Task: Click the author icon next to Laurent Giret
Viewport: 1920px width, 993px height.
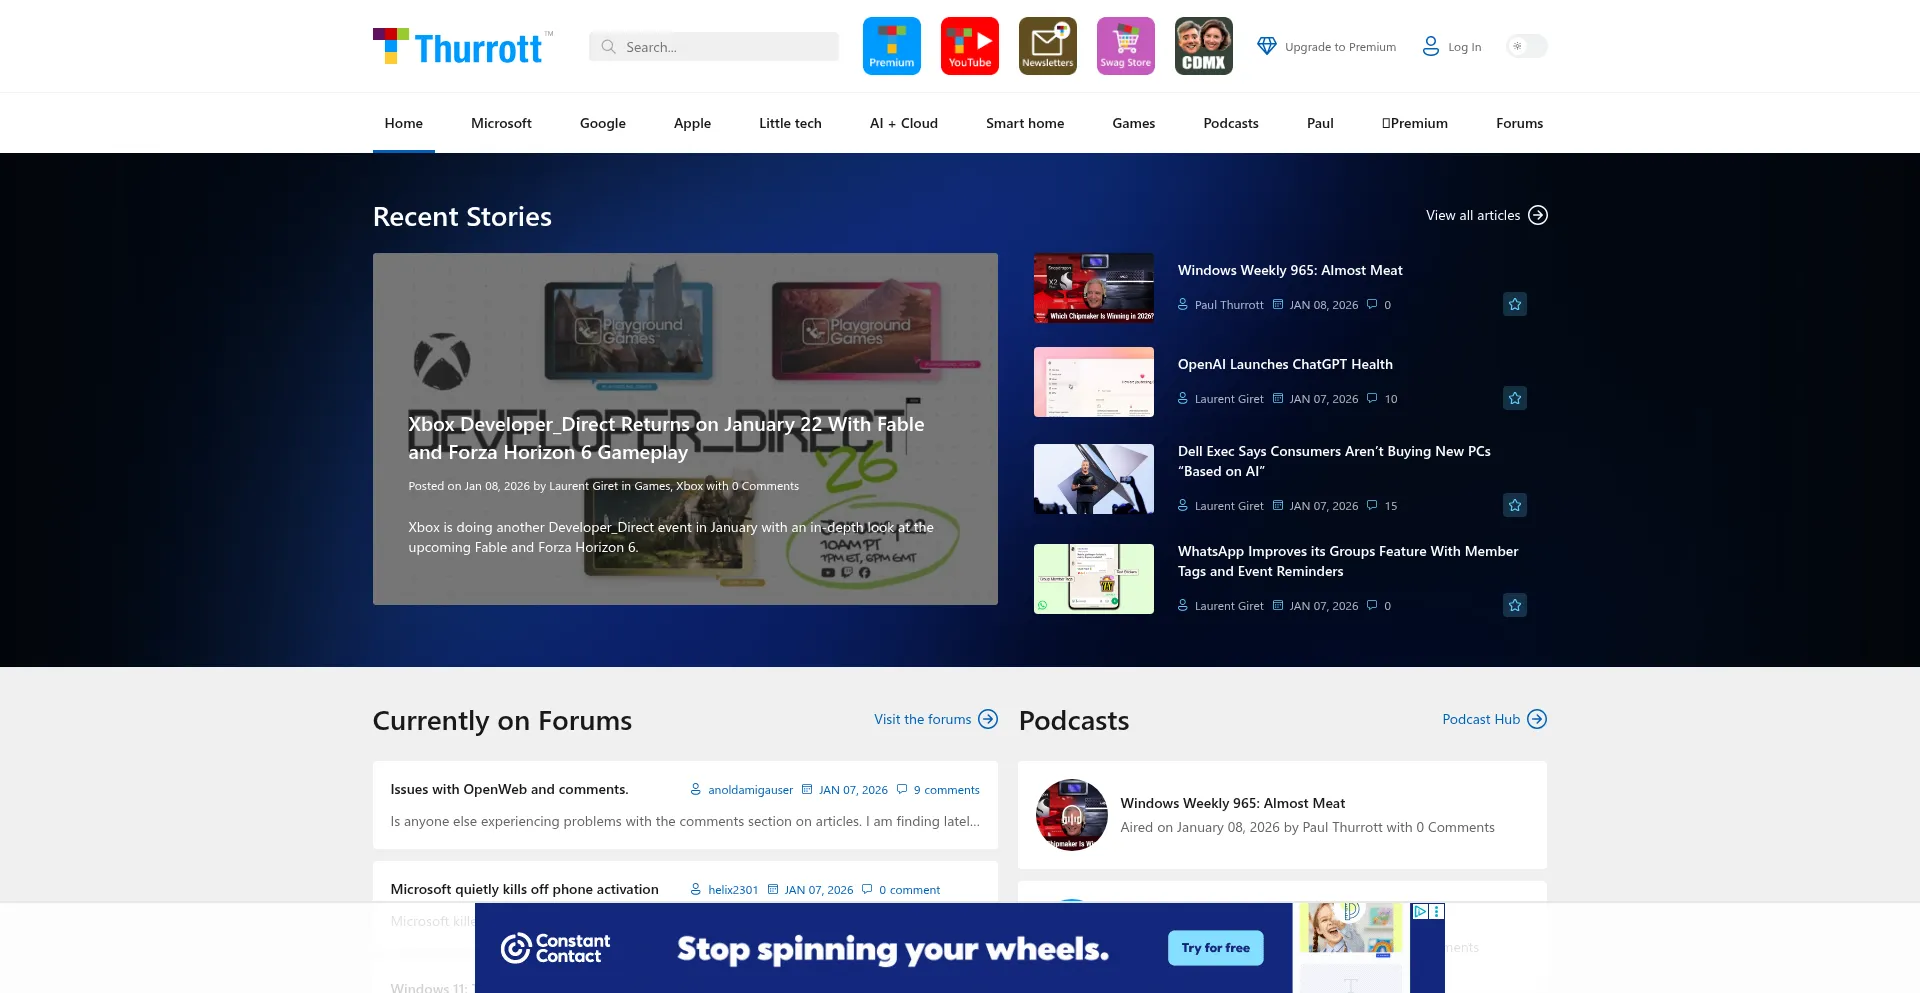Action: 1183,398
